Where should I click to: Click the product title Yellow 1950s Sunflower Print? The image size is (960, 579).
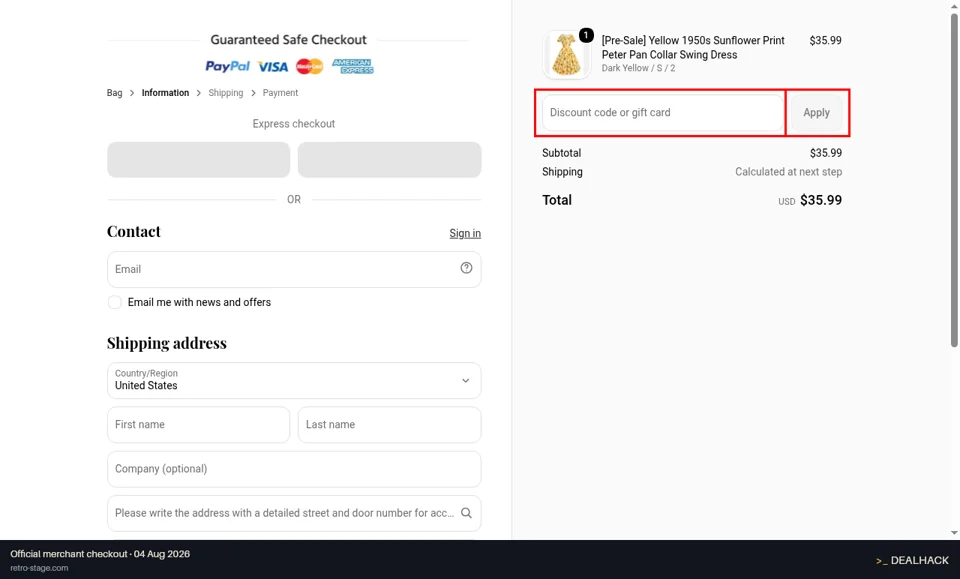(692, 47)
